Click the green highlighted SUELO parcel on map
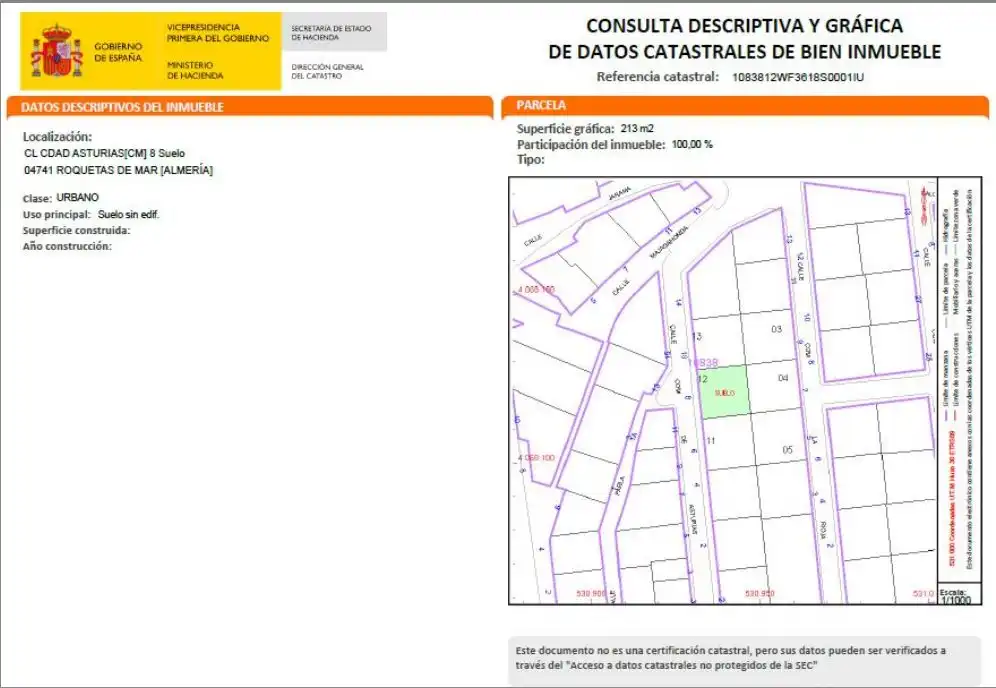 724,392
